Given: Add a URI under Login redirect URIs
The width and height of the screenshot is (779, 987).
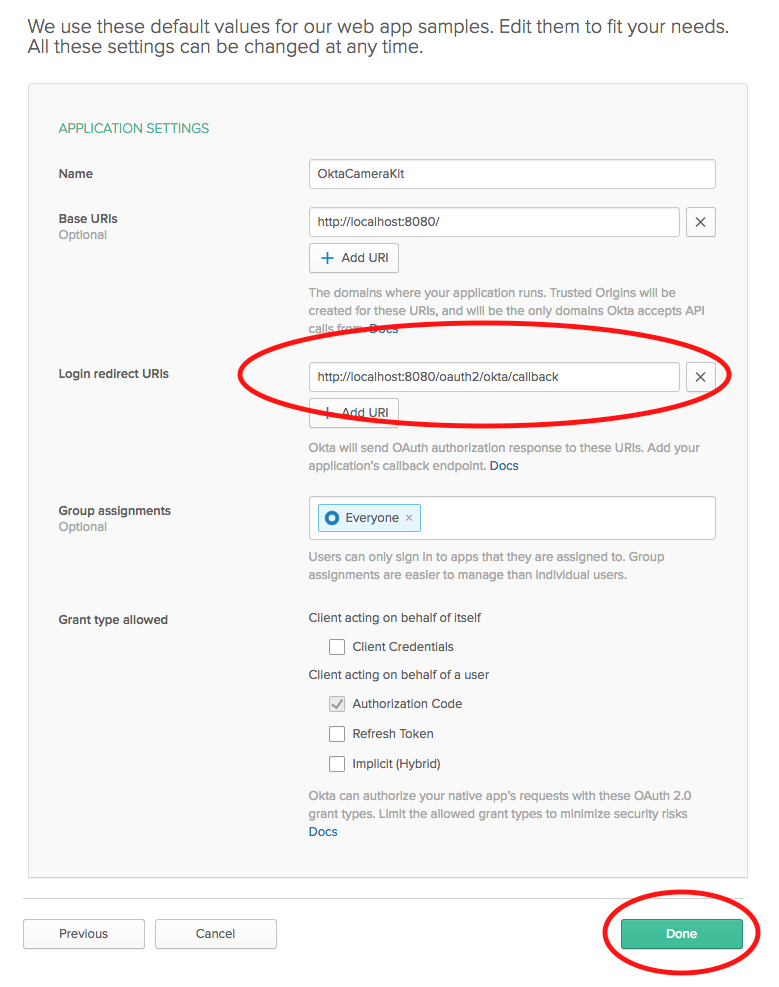Looking at the screenshot, I should coord(354,412).
